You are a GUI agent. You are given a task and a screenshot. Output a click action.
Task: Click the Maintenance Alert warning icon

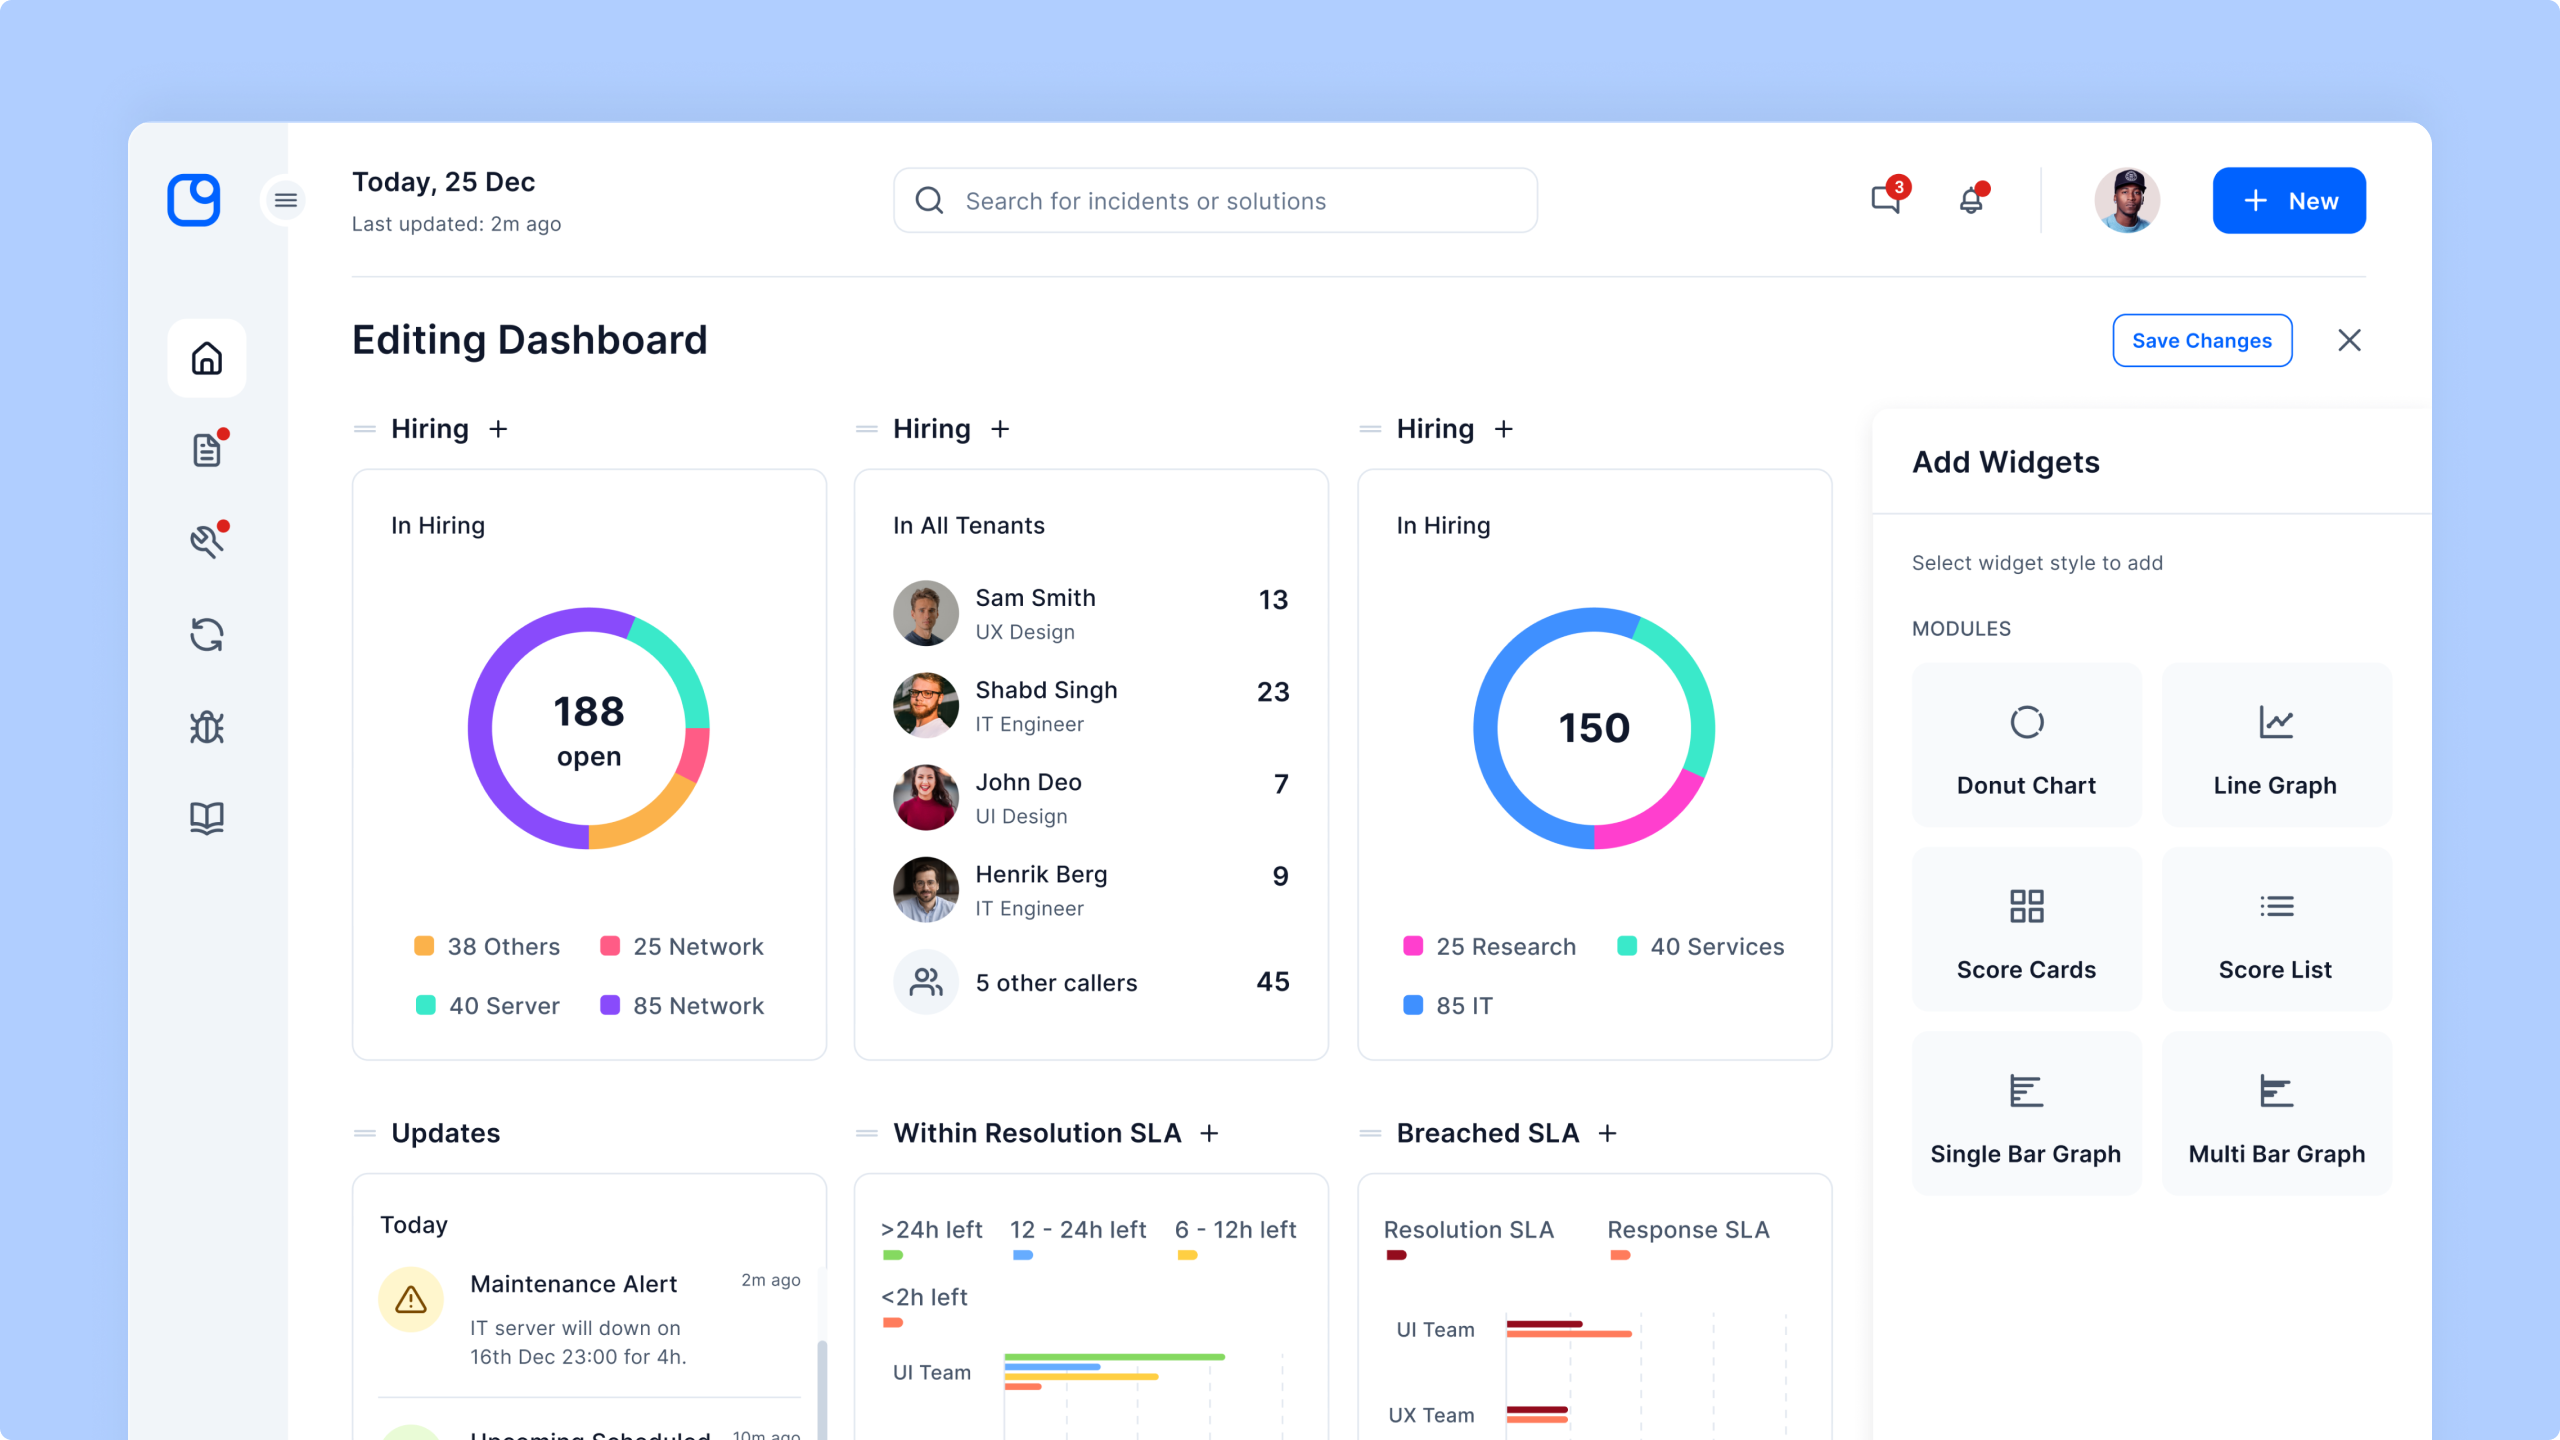(x=411, y=1299)
